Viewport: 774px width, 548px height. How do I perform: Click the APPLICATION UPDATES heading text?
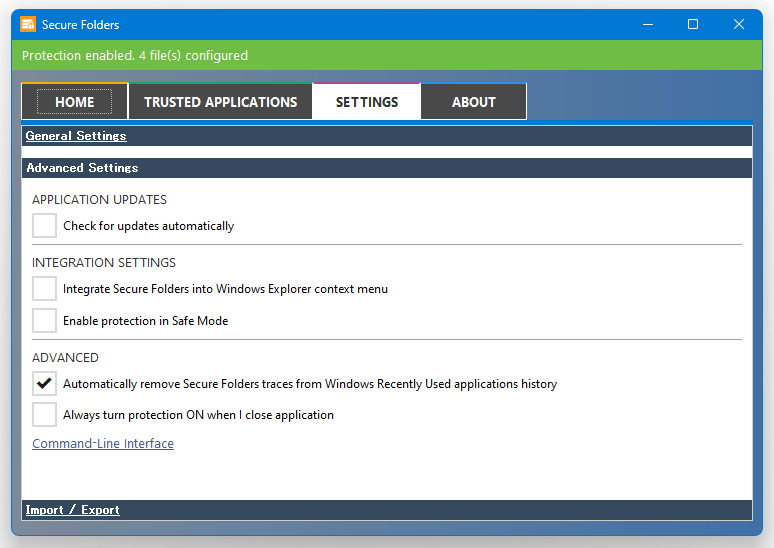click(x=99, y=199)
